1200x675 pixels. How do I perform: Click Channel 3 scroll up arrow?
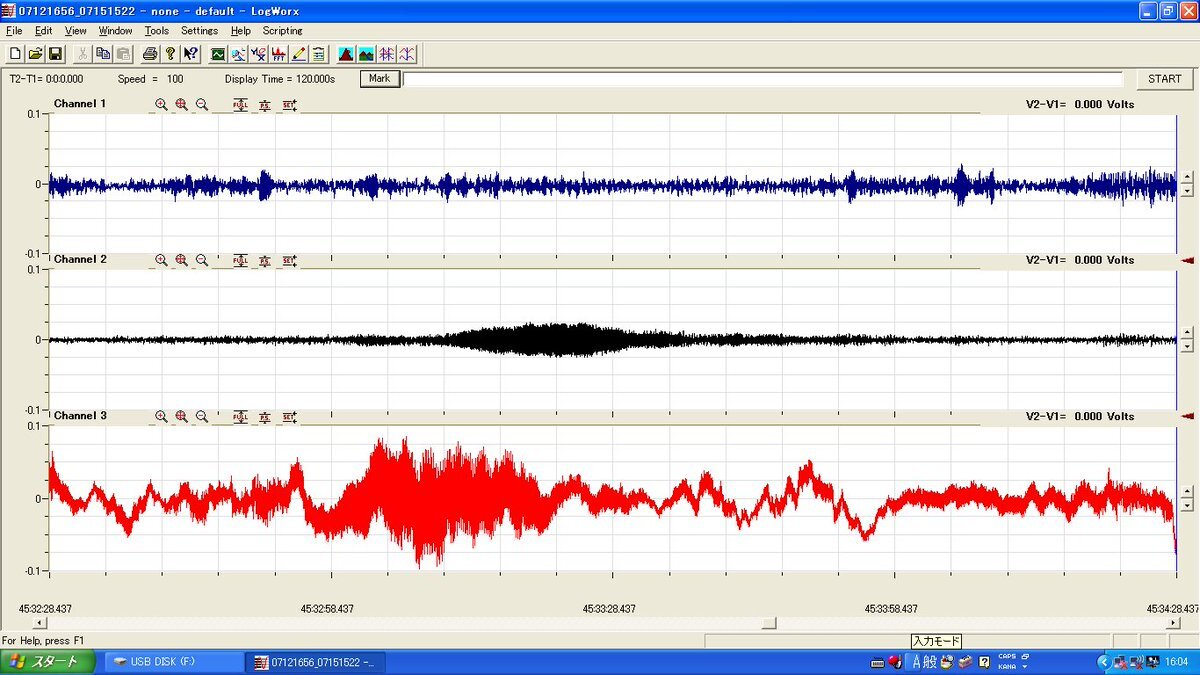(x=1187, y=491)
